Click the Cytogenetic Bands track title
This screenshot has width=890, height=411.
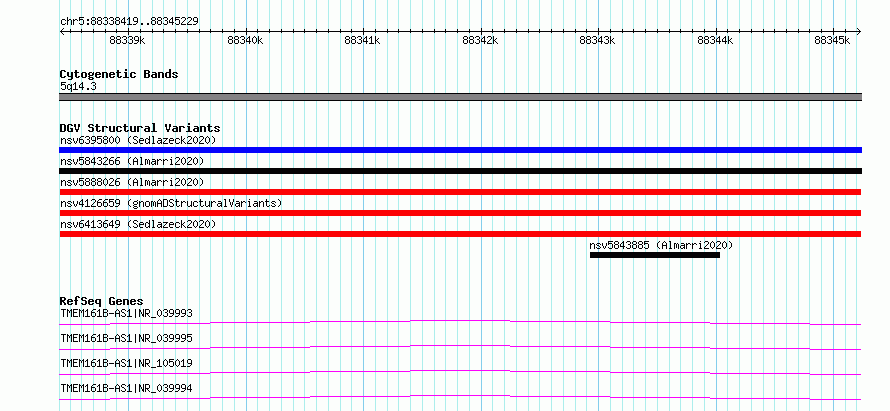click(x=119, y=74)
